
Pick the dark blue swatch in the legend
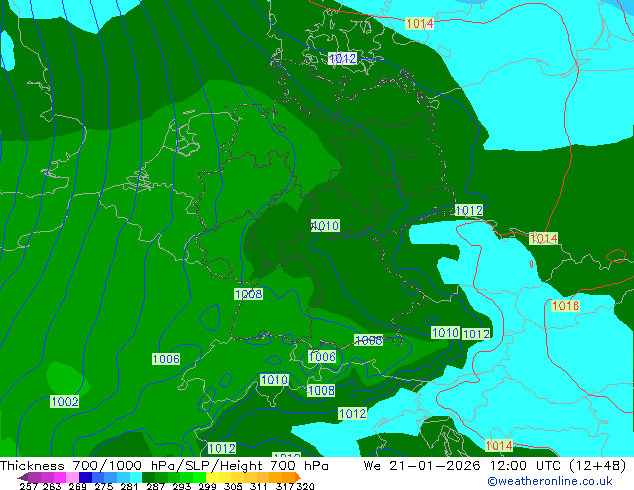(85, 477)
